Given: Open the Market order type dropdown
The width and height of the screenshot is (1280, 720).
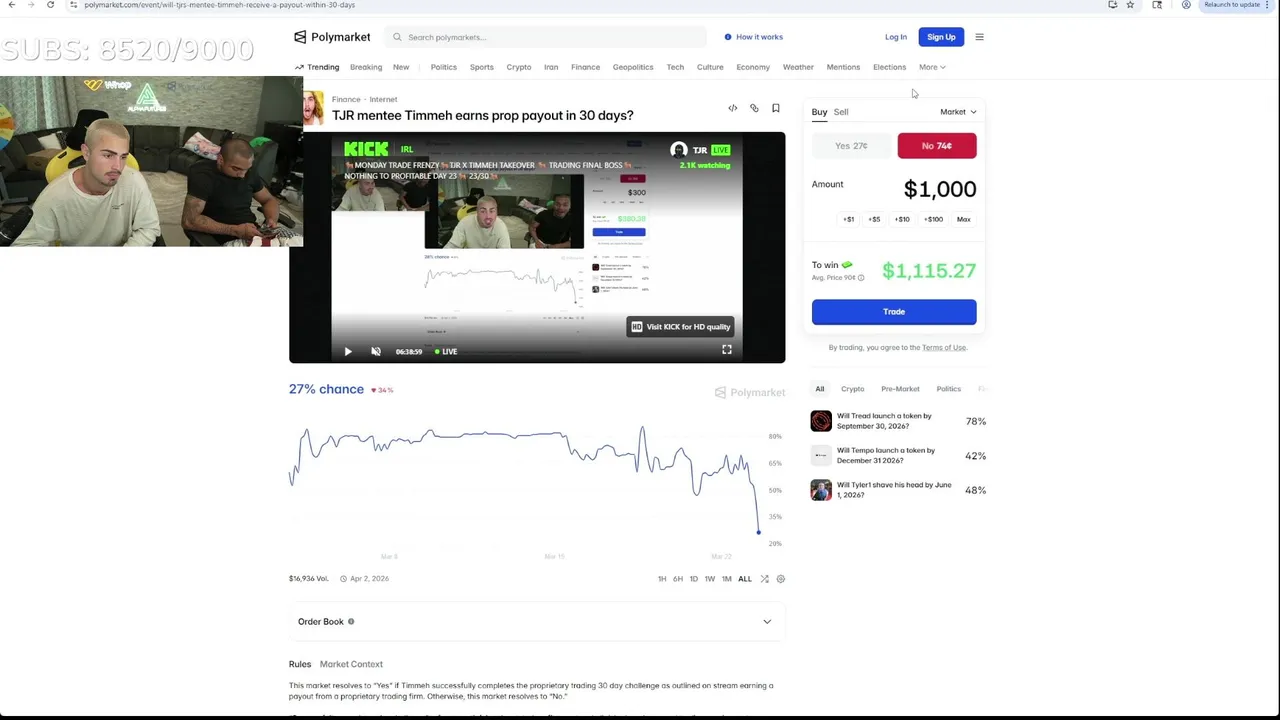Looking at the screenshot, I should coord(958,112).
